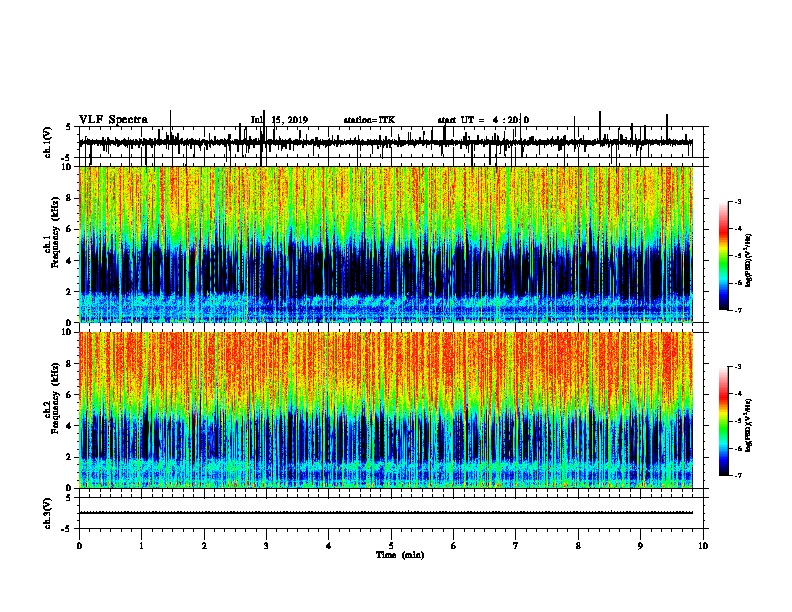Viewport: 792px width, 612px height.
Task: Click the "station=ITK" header label
Action: 369,120
